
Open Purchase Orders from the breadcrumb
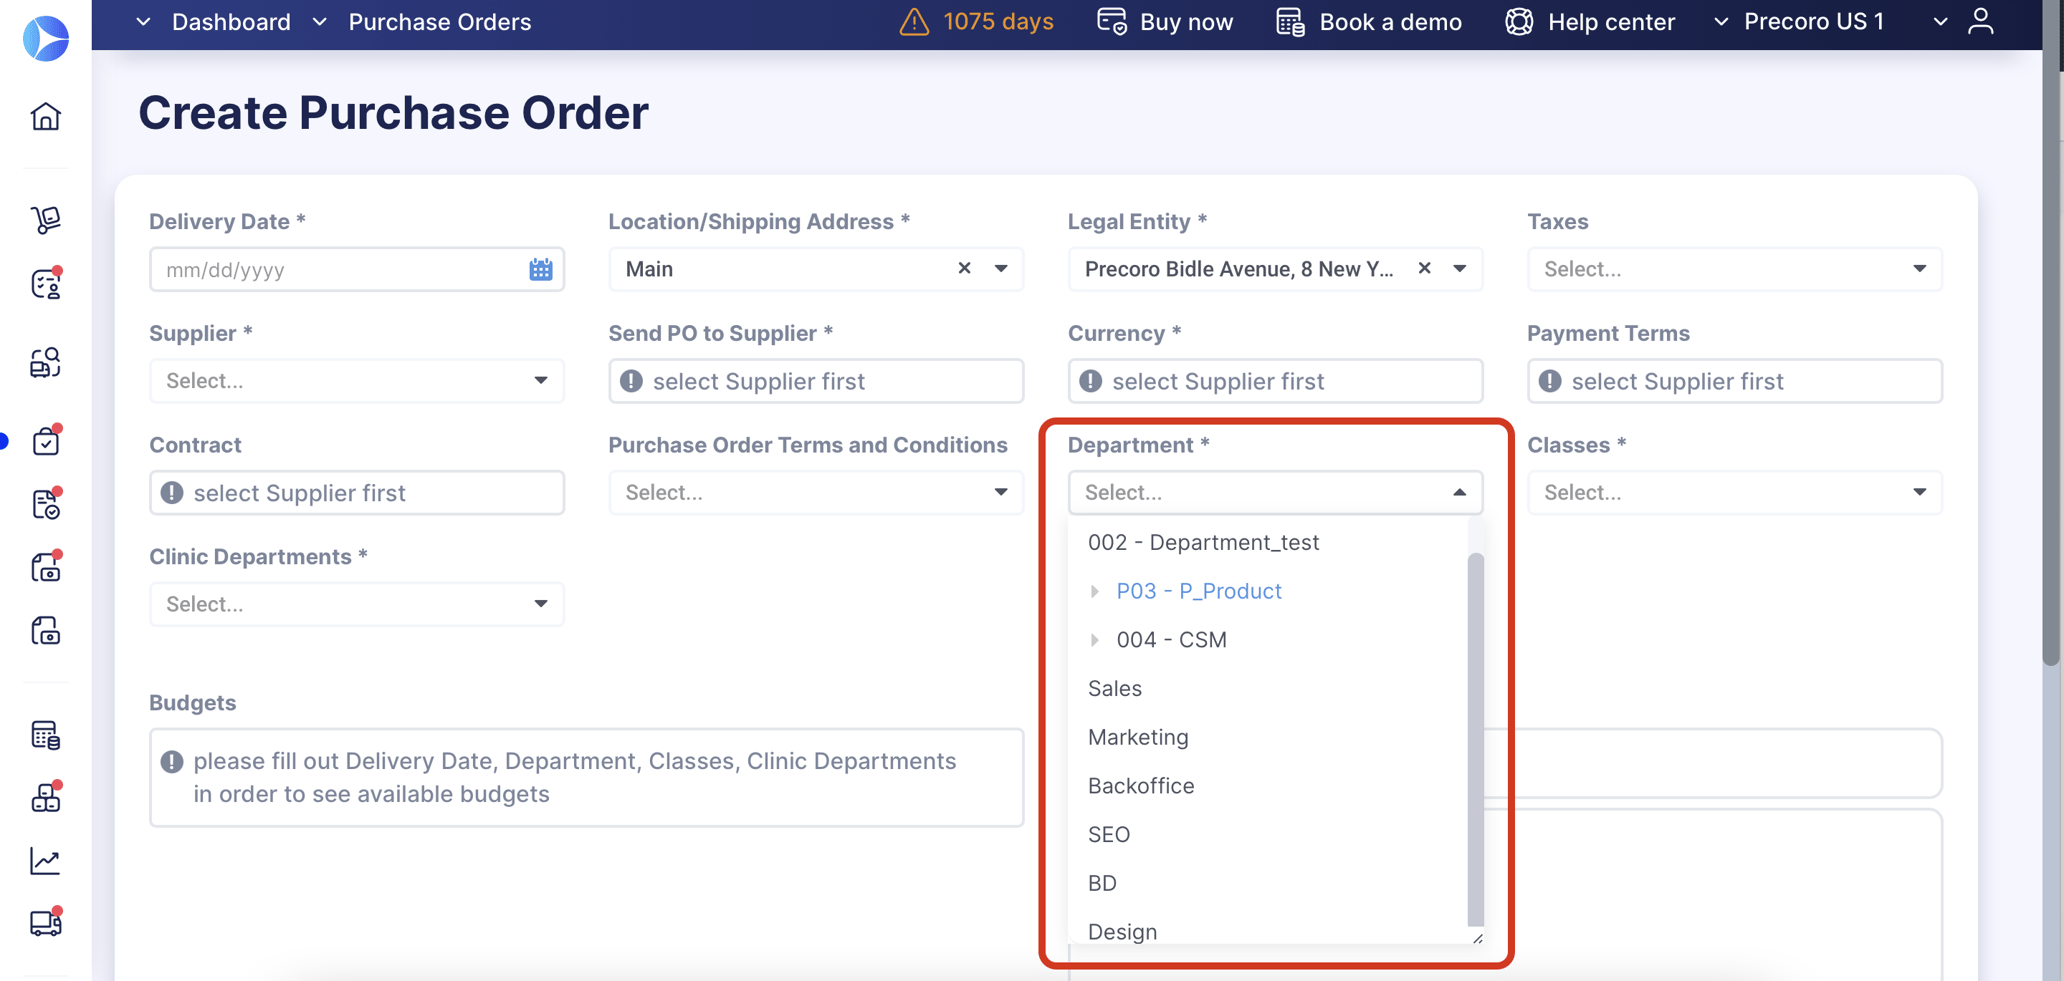click(x=439, y=21)
